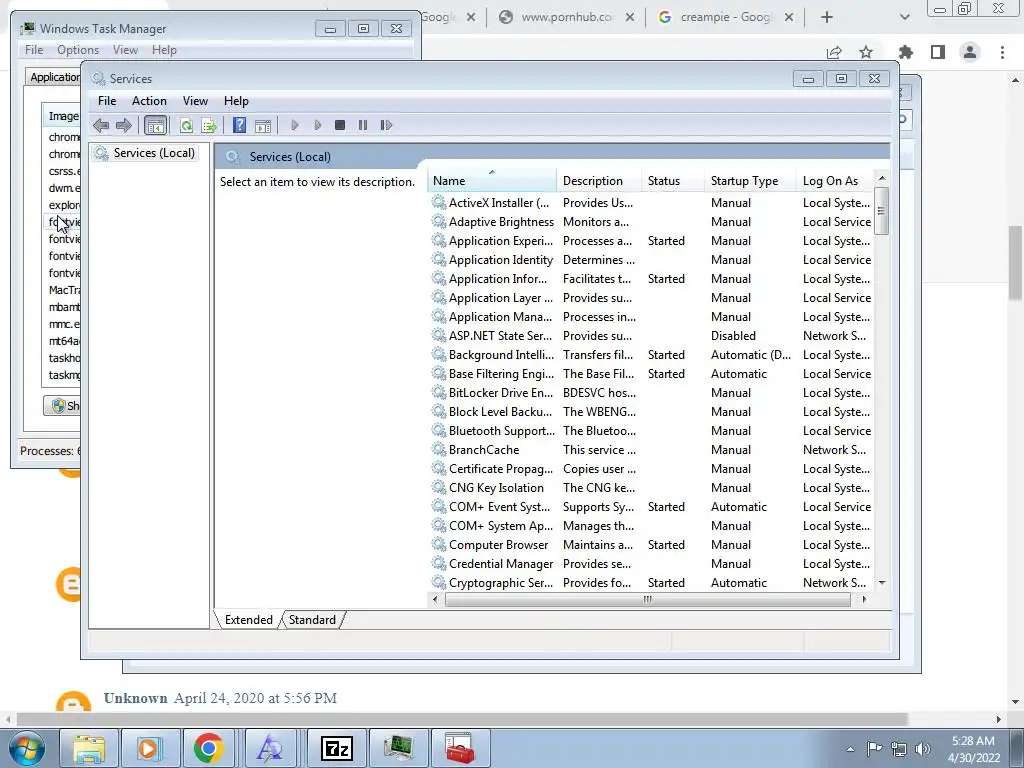This screenshot has height=768, width=1024.
Task: Click Chrome share page icon
Action: click(834, 52)
